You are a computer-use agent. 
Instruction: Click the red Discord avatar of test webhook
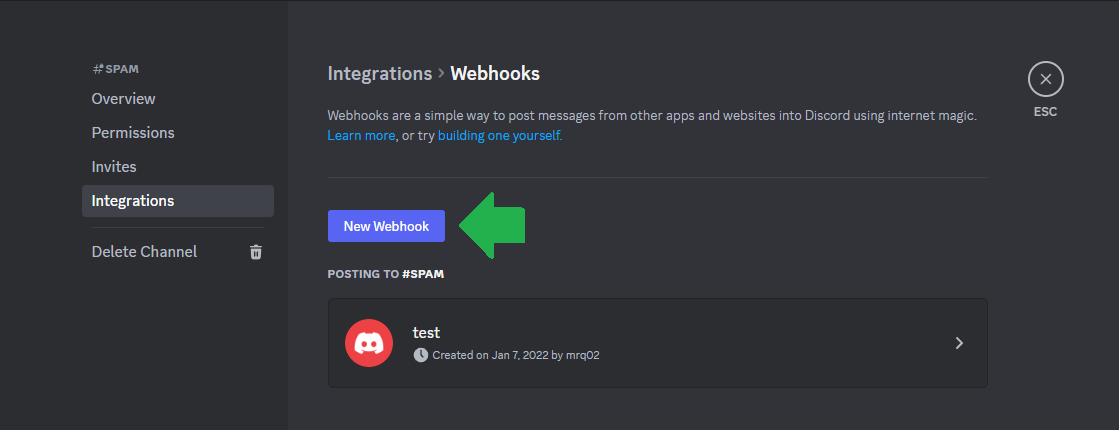[x=369, y=343]
